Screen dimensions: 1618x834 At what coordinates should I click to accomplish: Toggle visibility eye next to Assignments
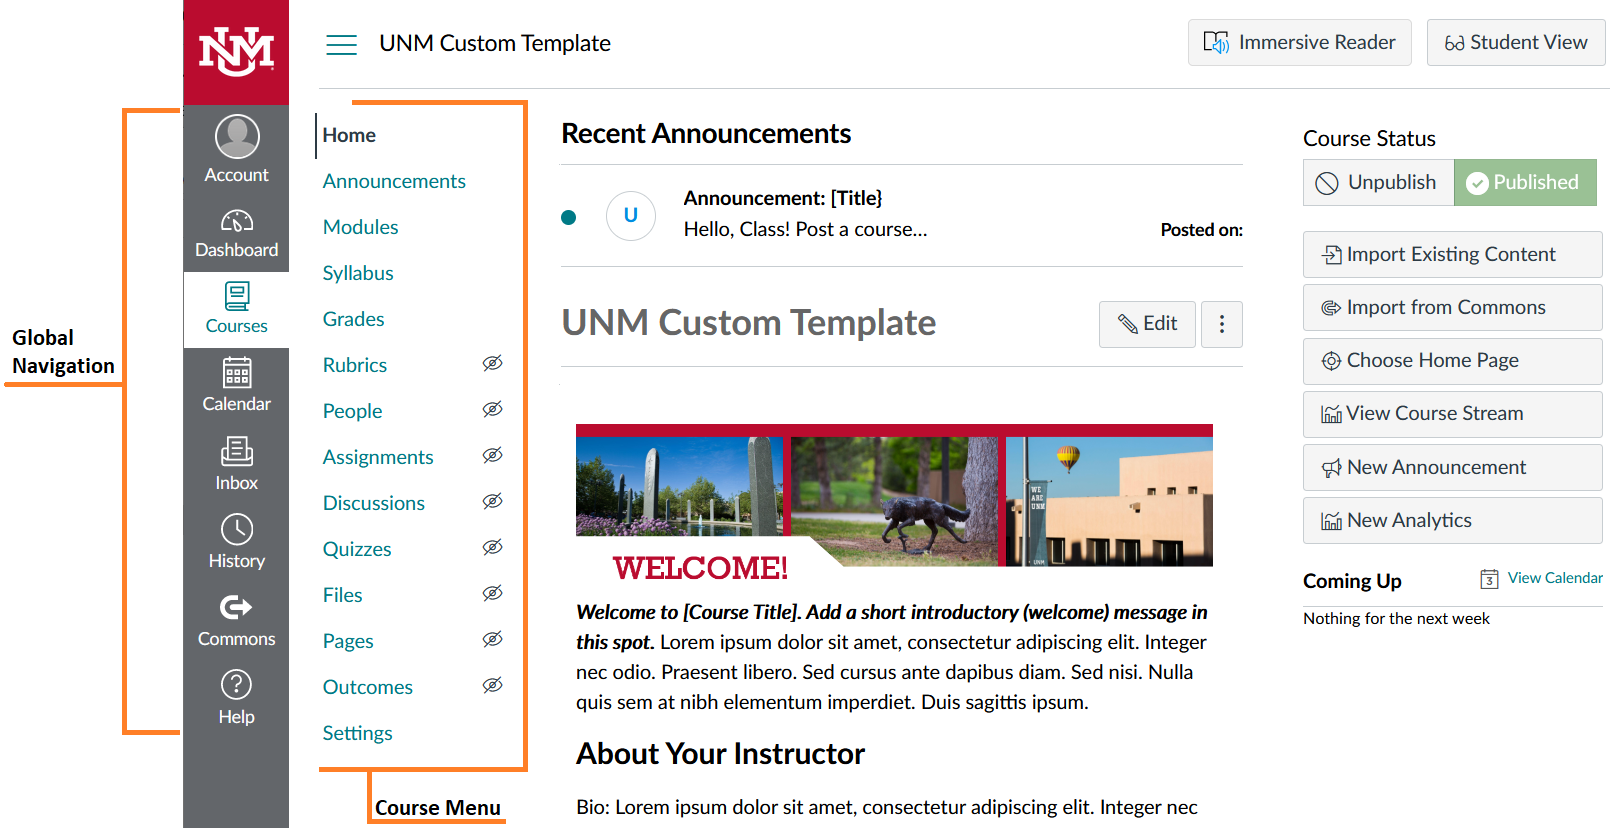[x=492, y=455]
